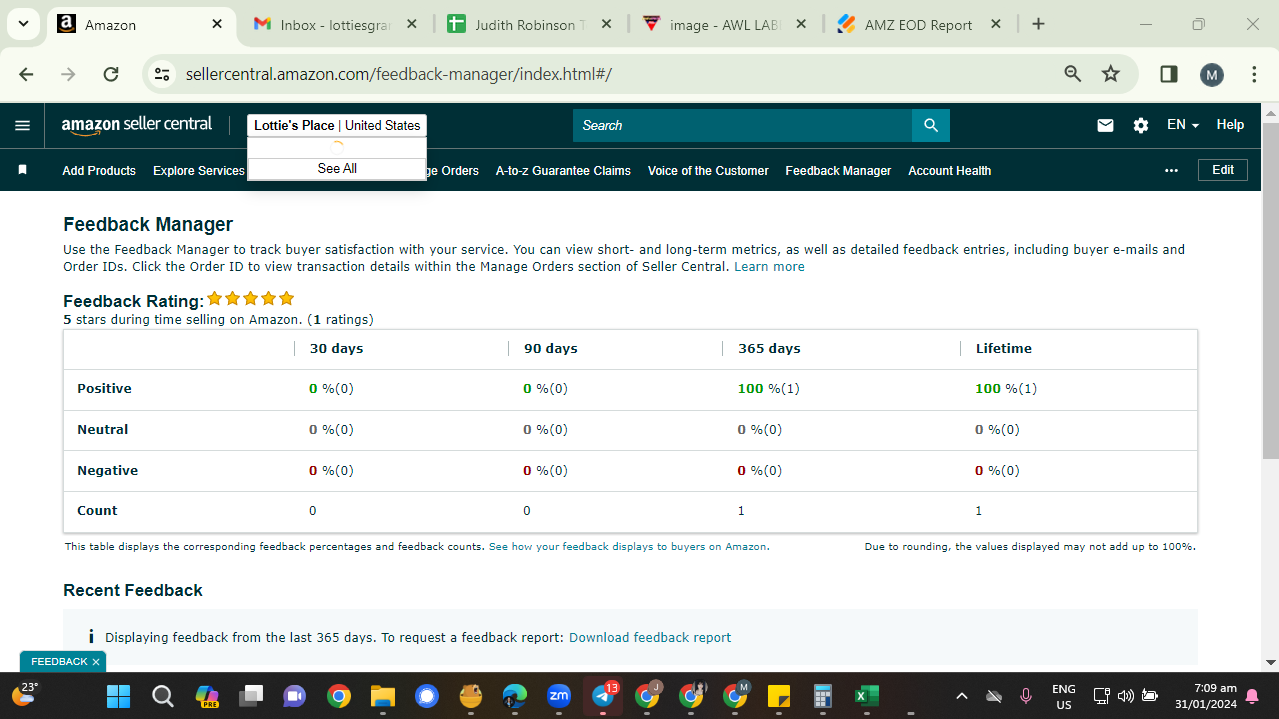Viewport: 1279px width, 719px height.
Task: Click the 30 days column header
Action: point(336,349)
